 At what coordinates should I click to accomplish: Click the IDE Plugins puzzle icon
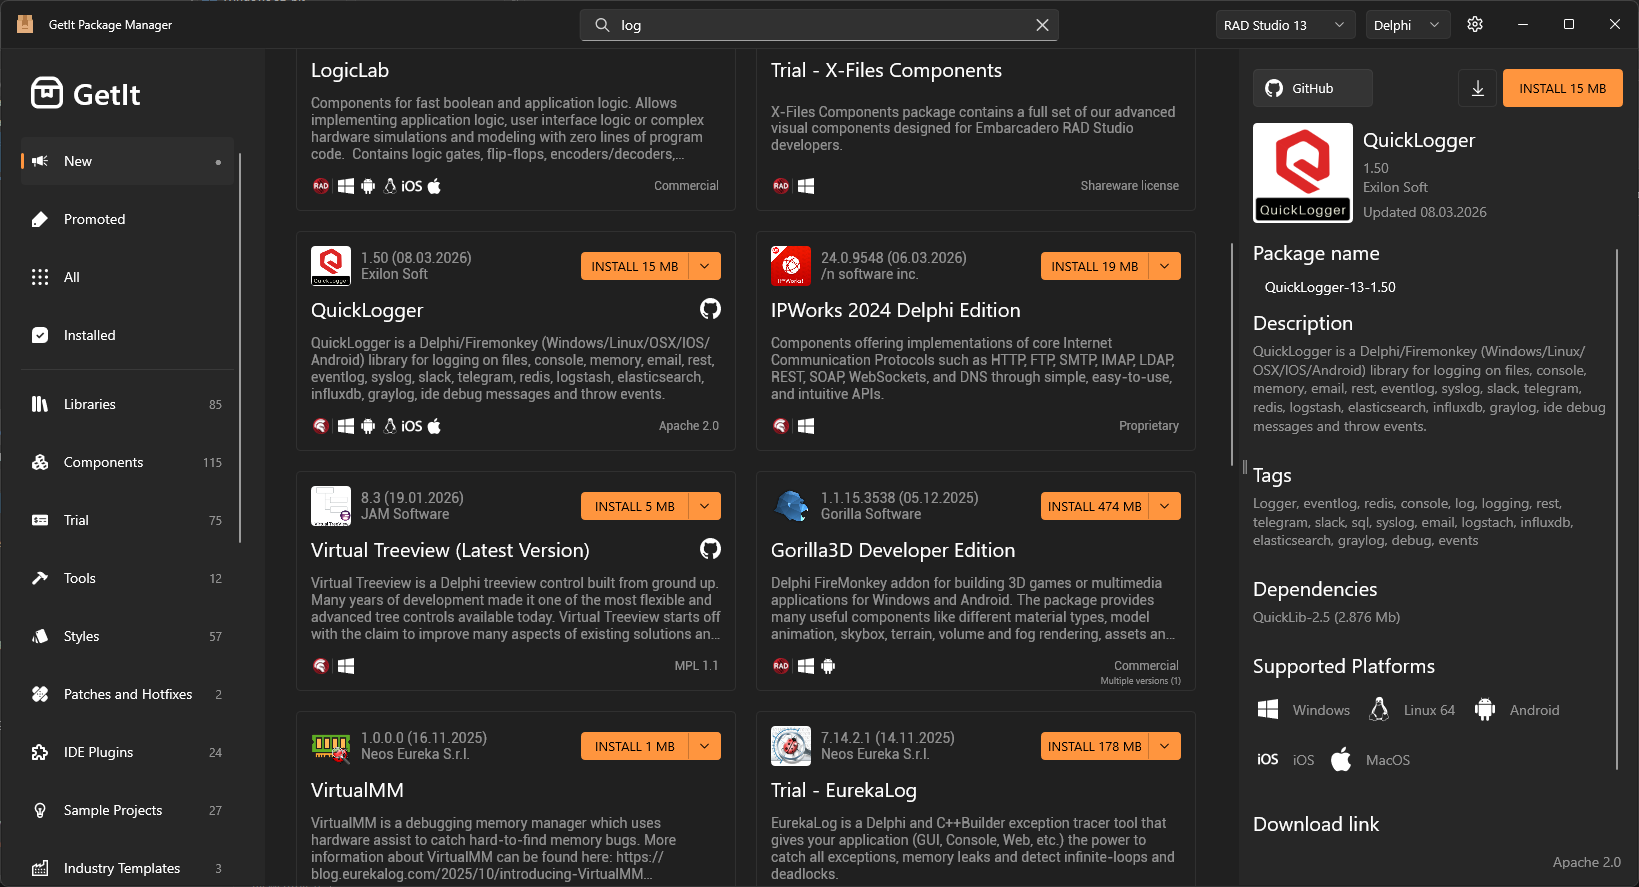(40, 752)
